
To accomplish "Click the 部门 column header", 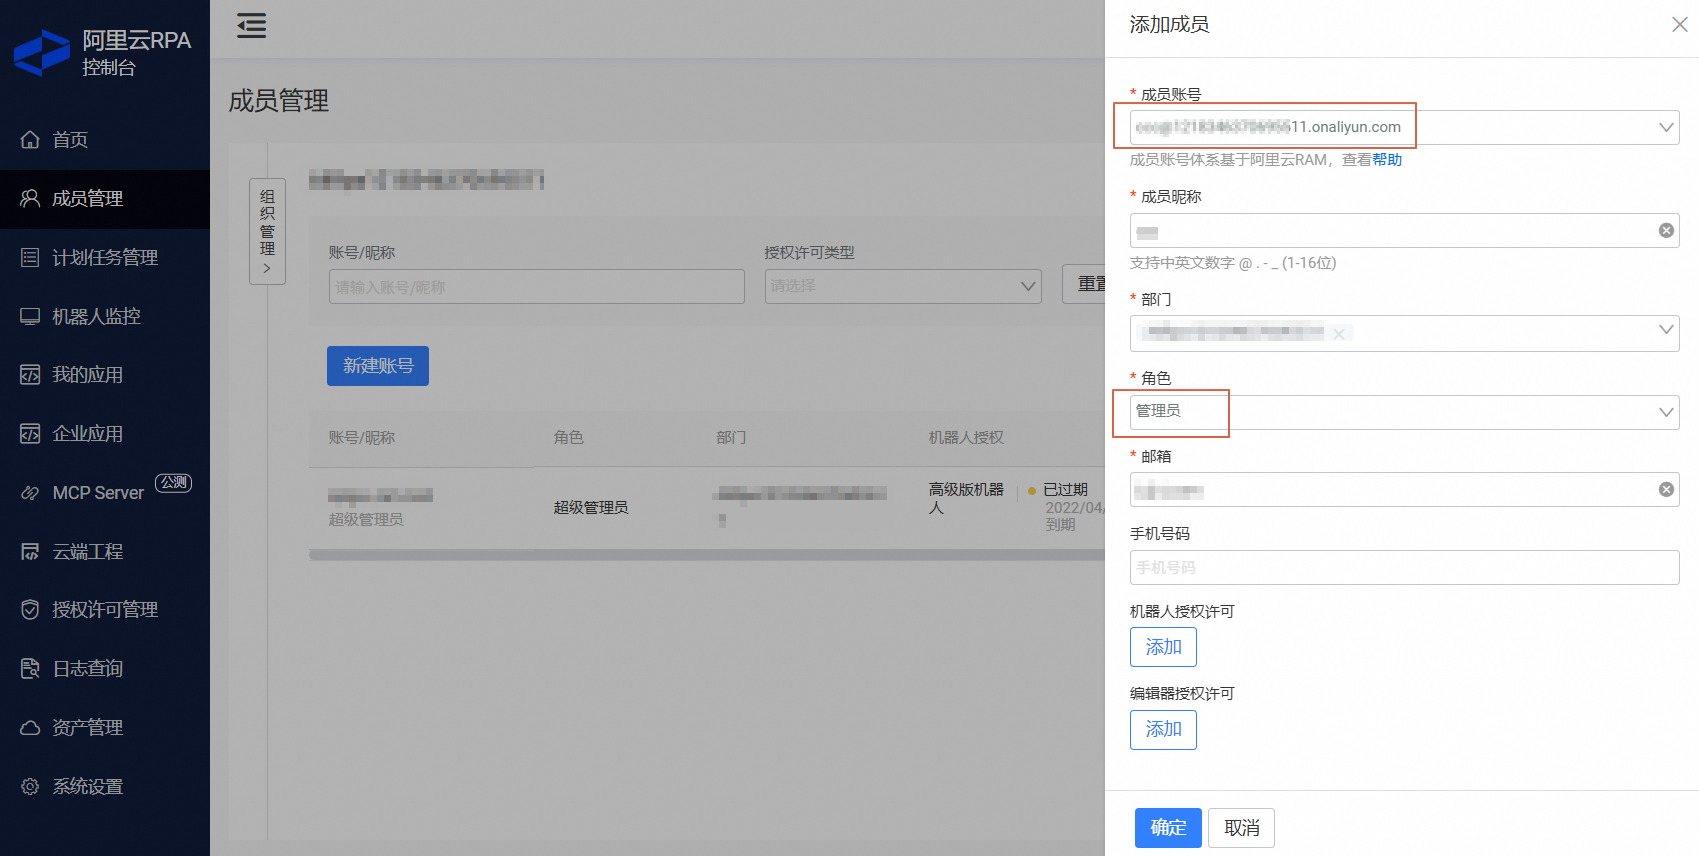I will click(731, 438).
